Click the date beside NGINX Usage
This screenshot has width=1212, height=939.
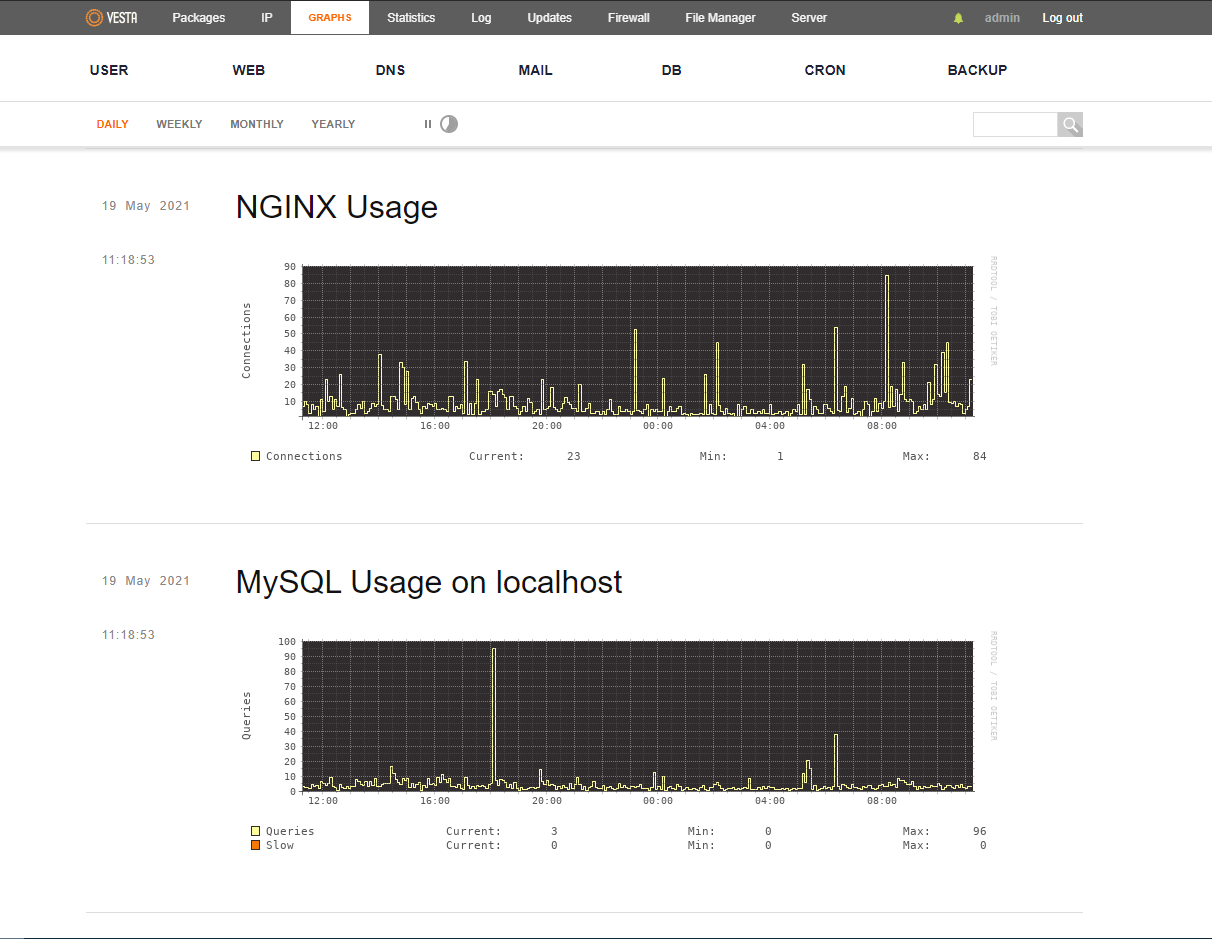point(146,206)
